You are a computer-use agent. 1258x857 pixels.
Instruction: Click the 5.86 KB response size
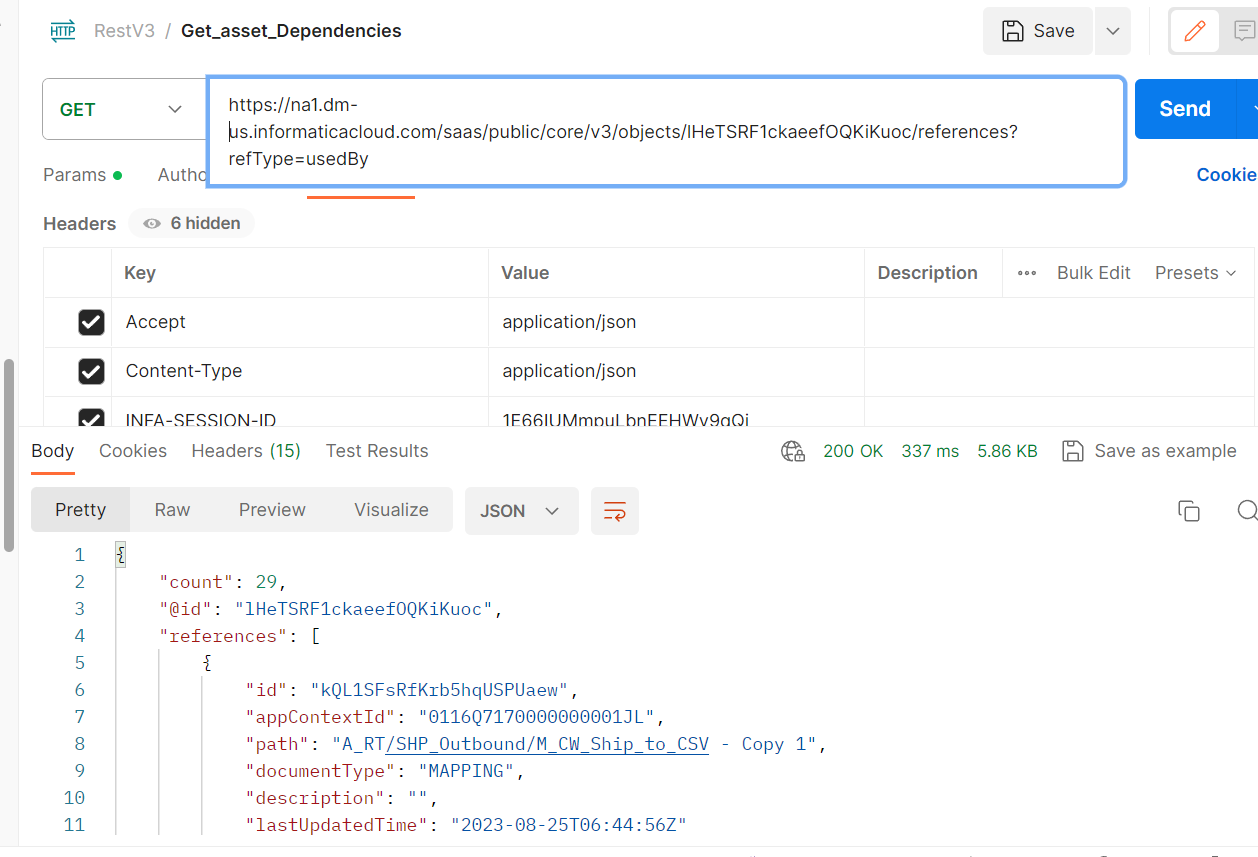(1006, 451)
